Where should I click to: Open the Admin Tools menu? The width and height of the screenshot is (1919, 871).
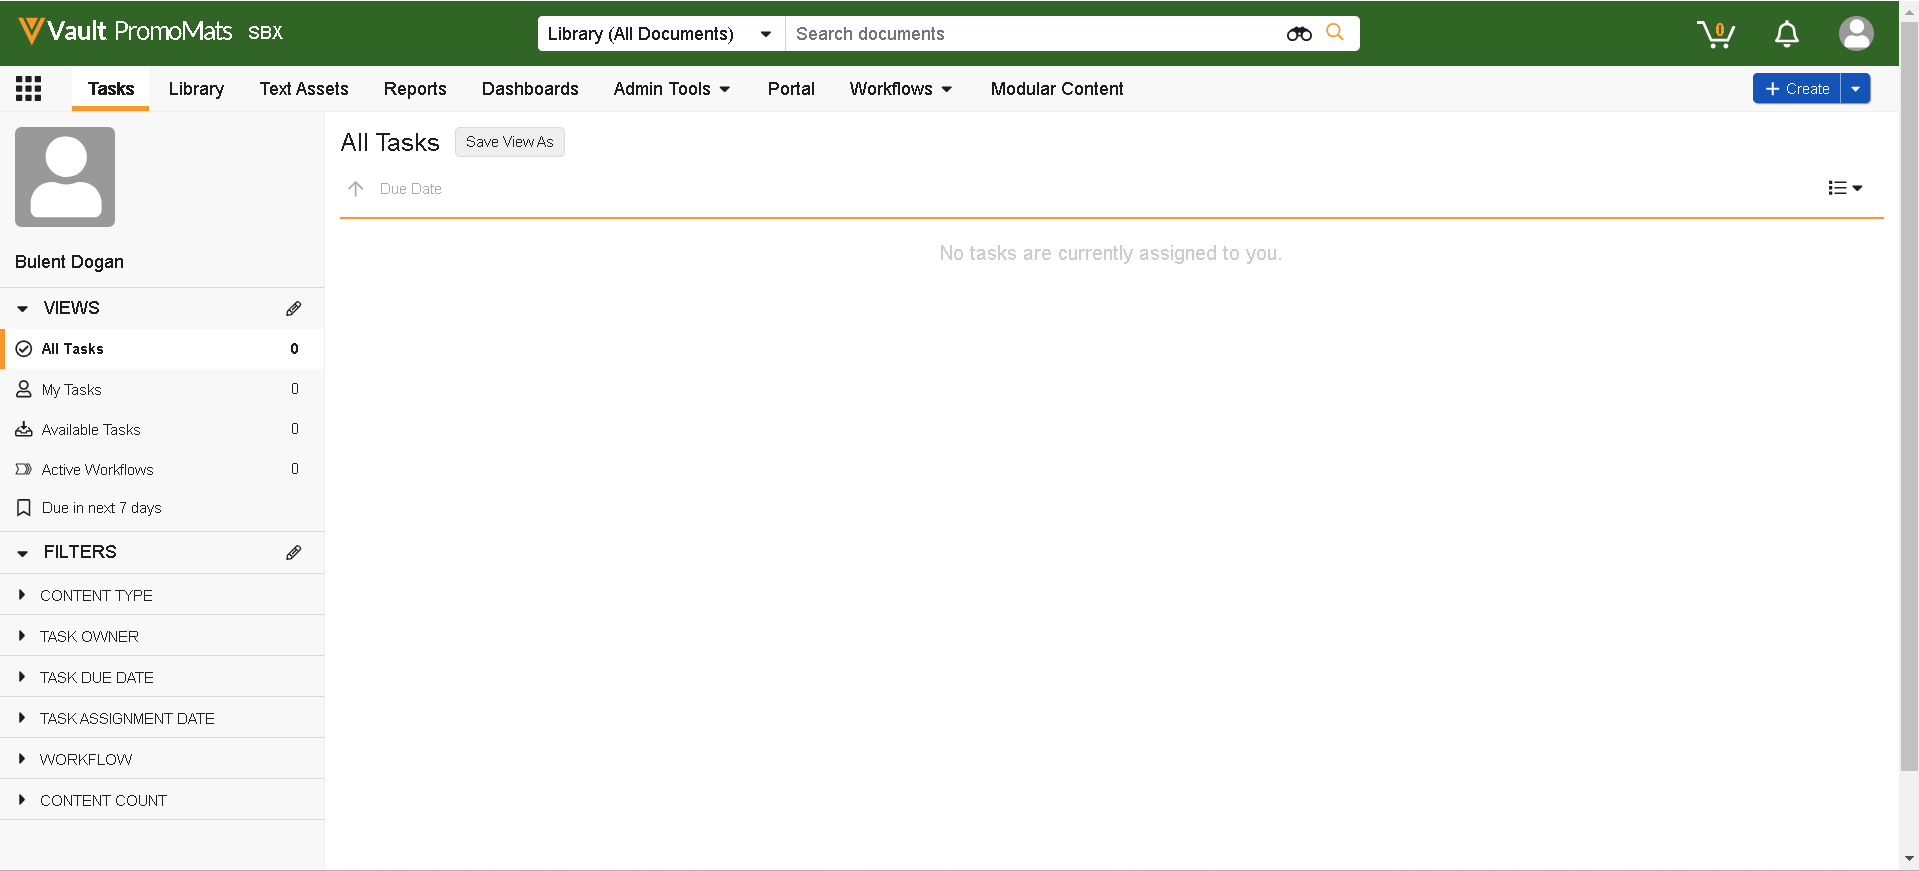(x=671, y=89)
